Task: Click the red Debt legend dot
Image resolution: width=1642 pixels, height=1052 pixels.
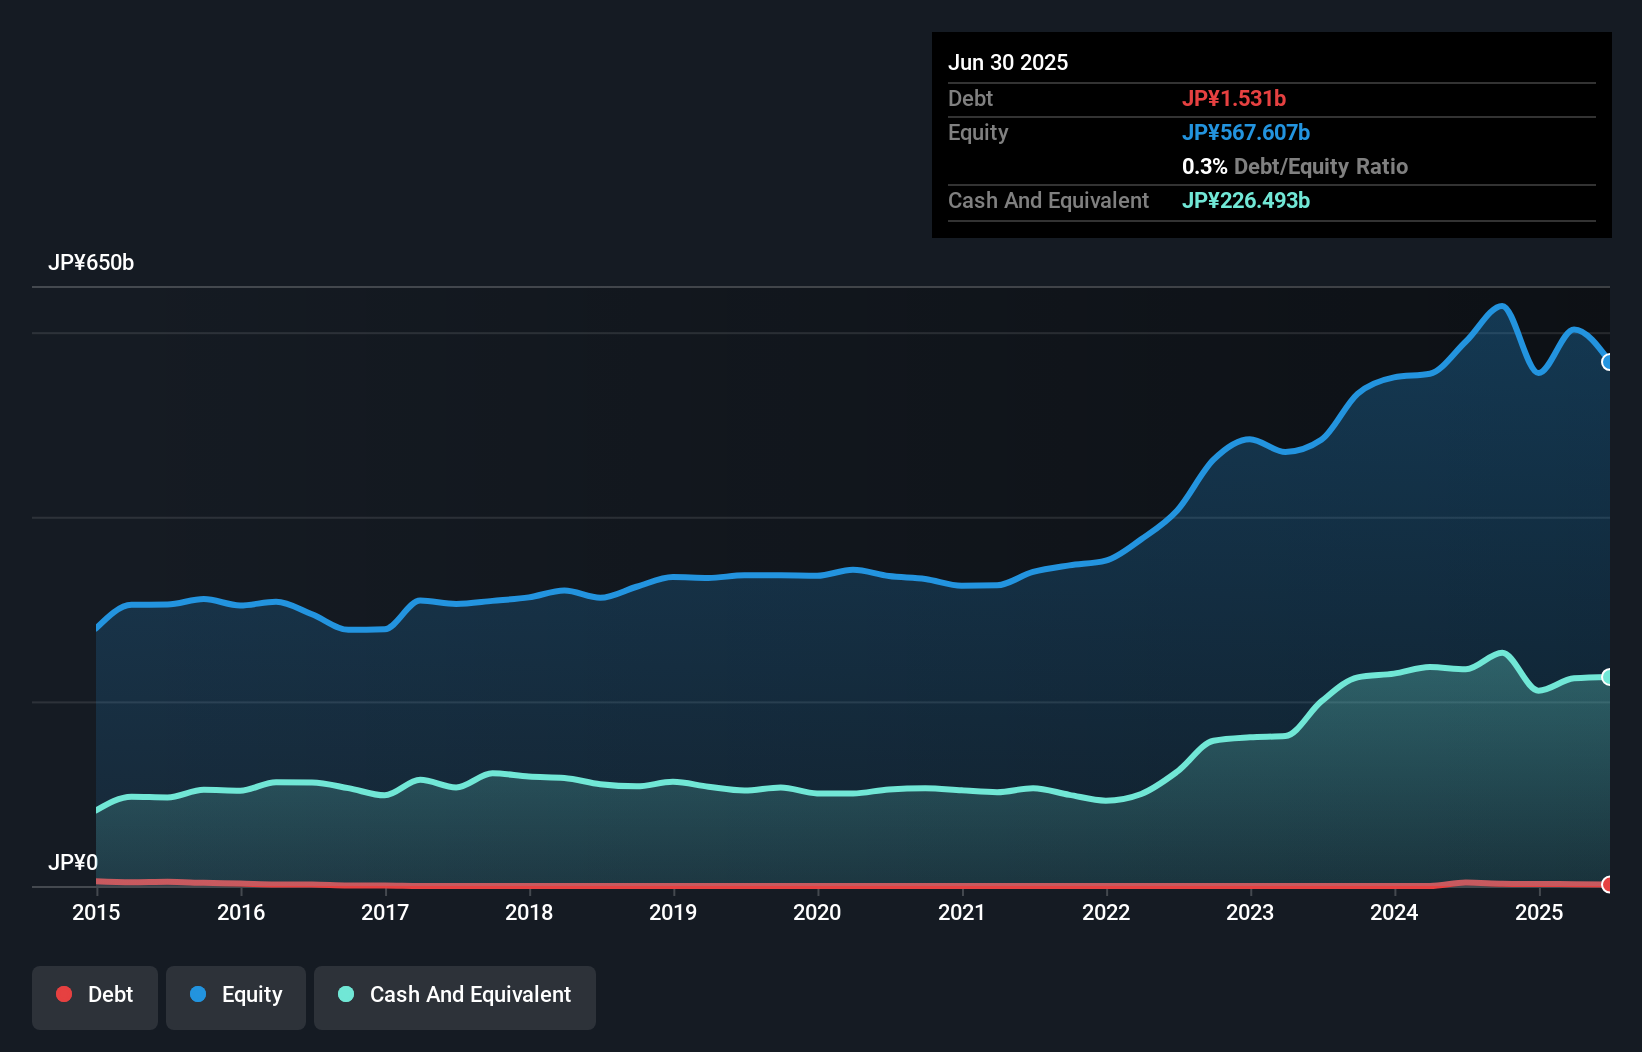Action: click(64, 994)
